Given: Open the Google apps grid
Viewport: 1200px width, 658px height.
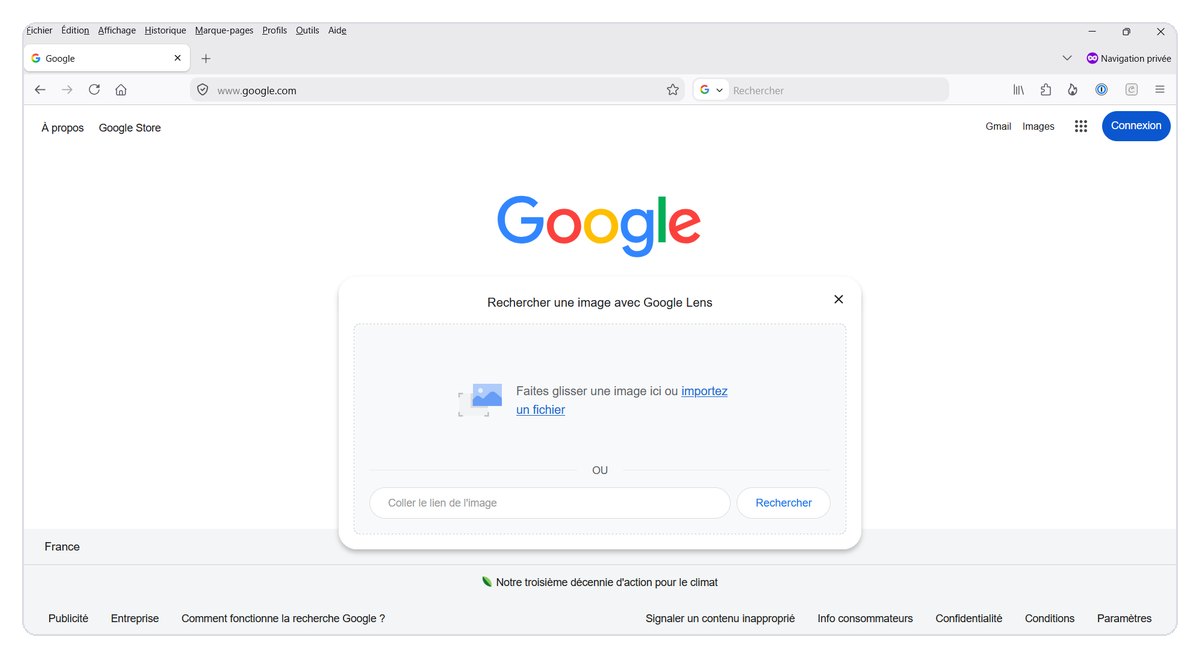Looking at the screenshot, I should 1081,126.
